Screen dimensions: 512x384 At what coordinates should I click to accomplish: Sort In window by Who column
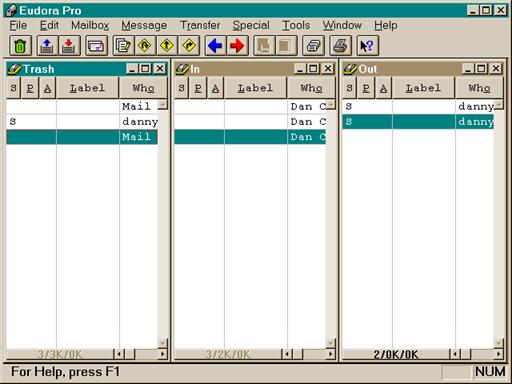click(311, 88)
